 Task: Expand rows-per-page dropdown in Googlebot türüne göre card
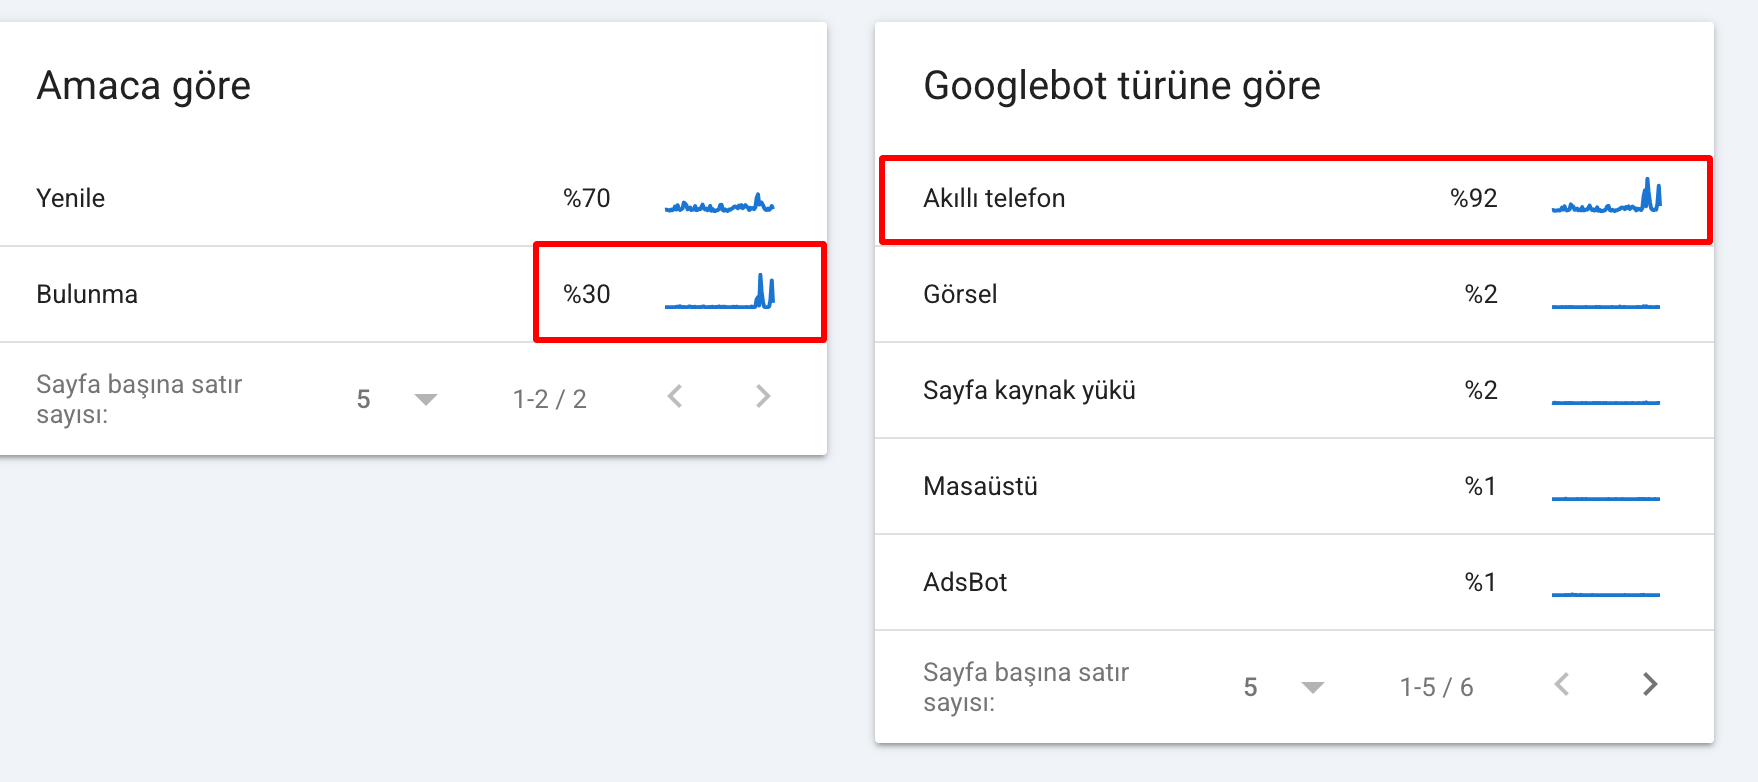point(1284,687)
